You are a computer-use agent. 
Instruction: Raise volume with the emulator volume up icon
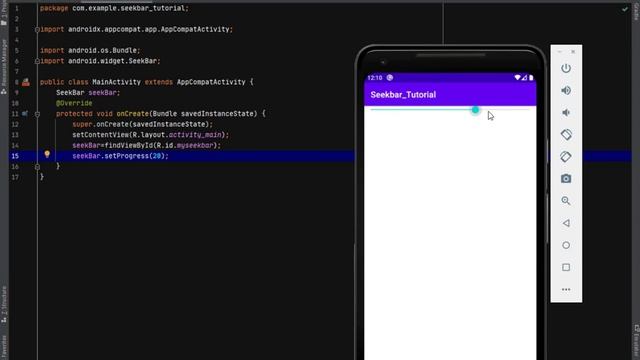566,90
